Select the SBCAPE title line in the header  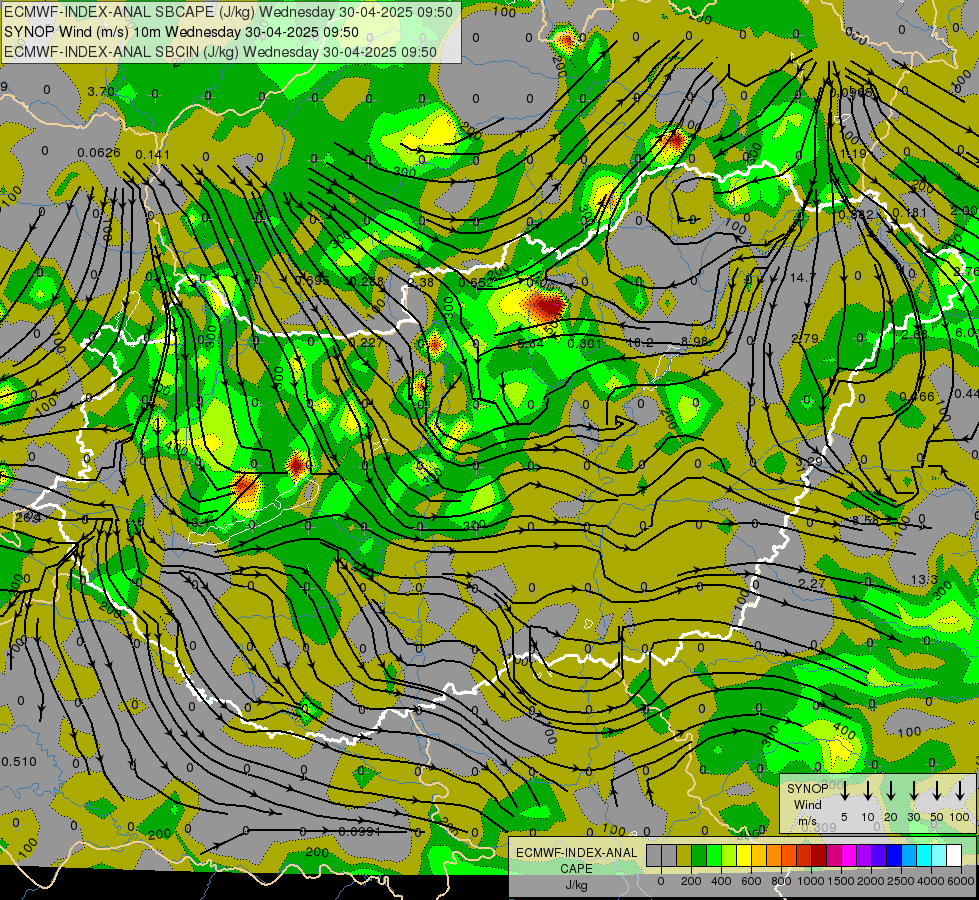[228, 12]
